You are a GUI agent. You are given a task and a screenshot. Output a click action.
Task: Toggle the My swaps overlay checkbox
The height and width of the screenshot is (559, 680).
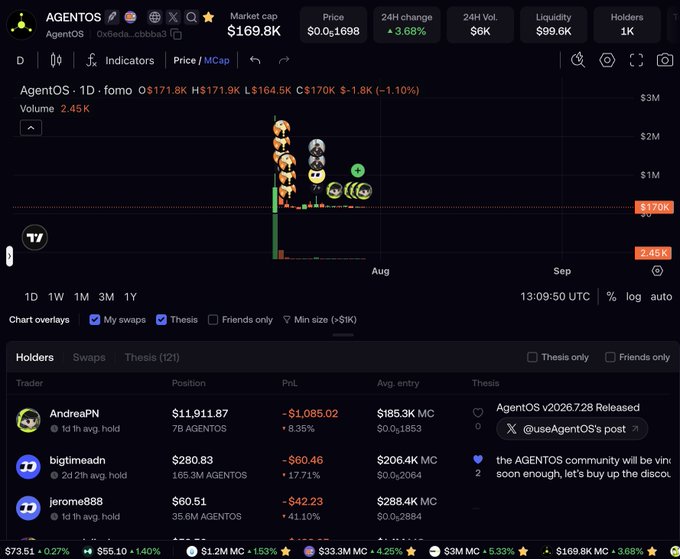pyautogui.click(x=95, y=320)
